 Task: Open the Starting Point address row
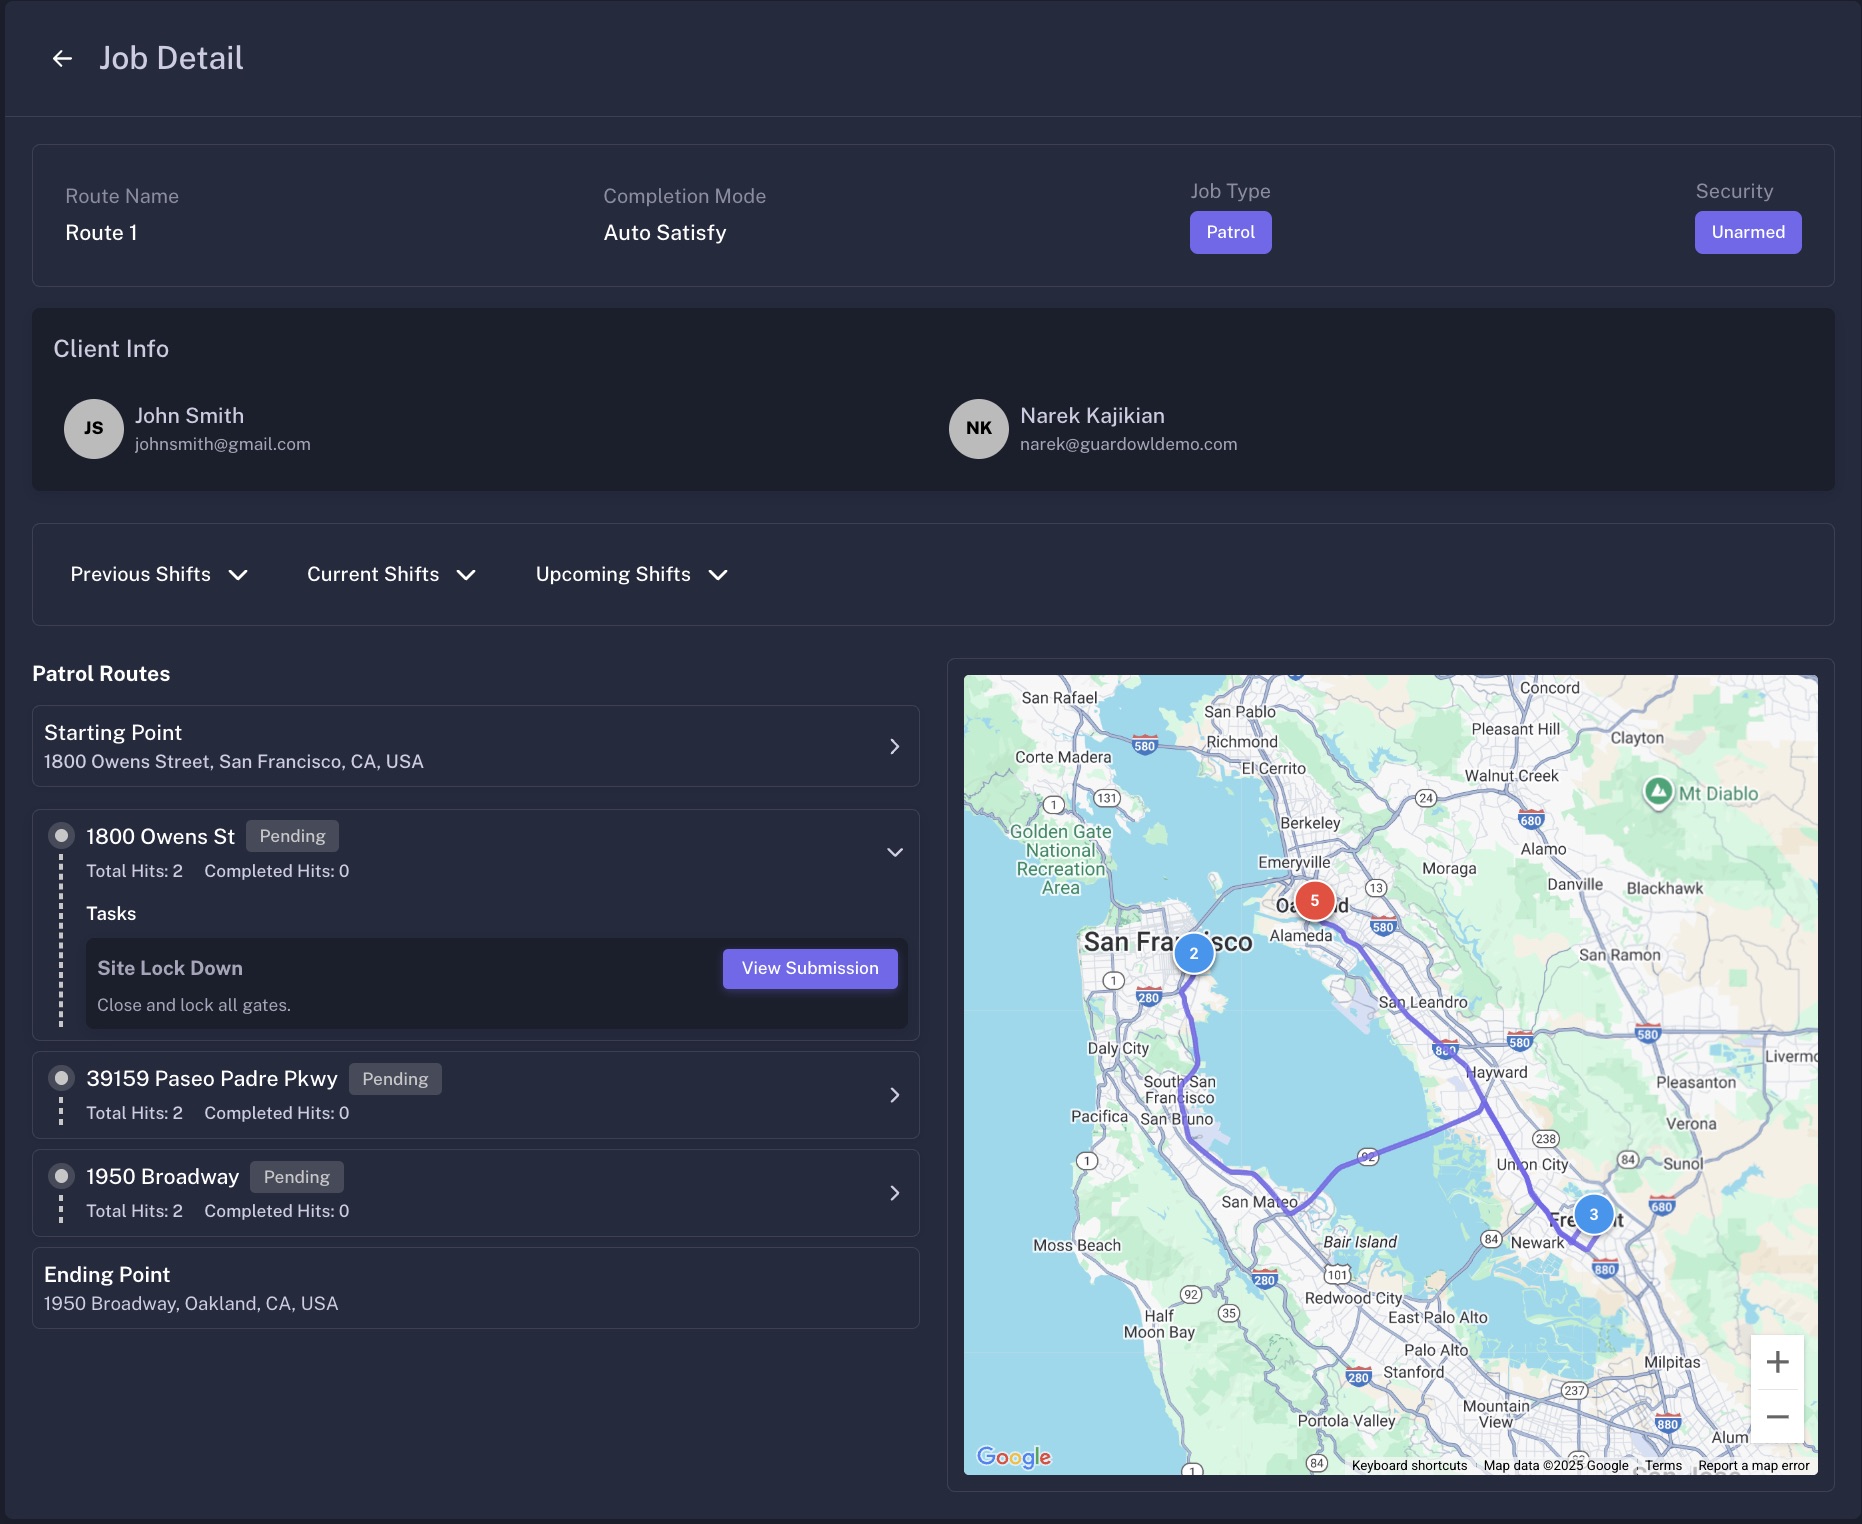pyautogui.click(x=475, y=747)
